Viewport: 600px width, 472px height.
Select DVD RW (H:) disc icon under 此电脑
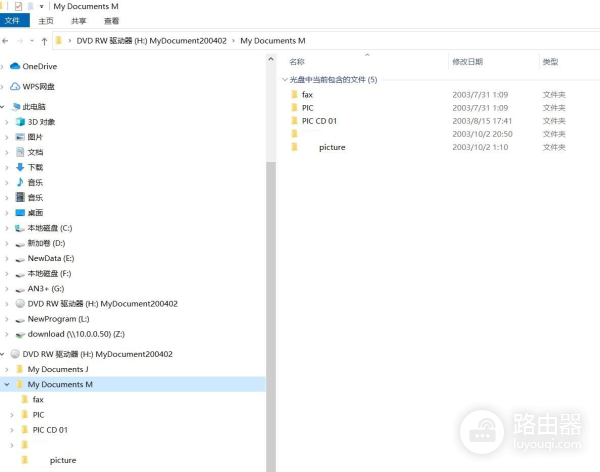pos(20,304)
